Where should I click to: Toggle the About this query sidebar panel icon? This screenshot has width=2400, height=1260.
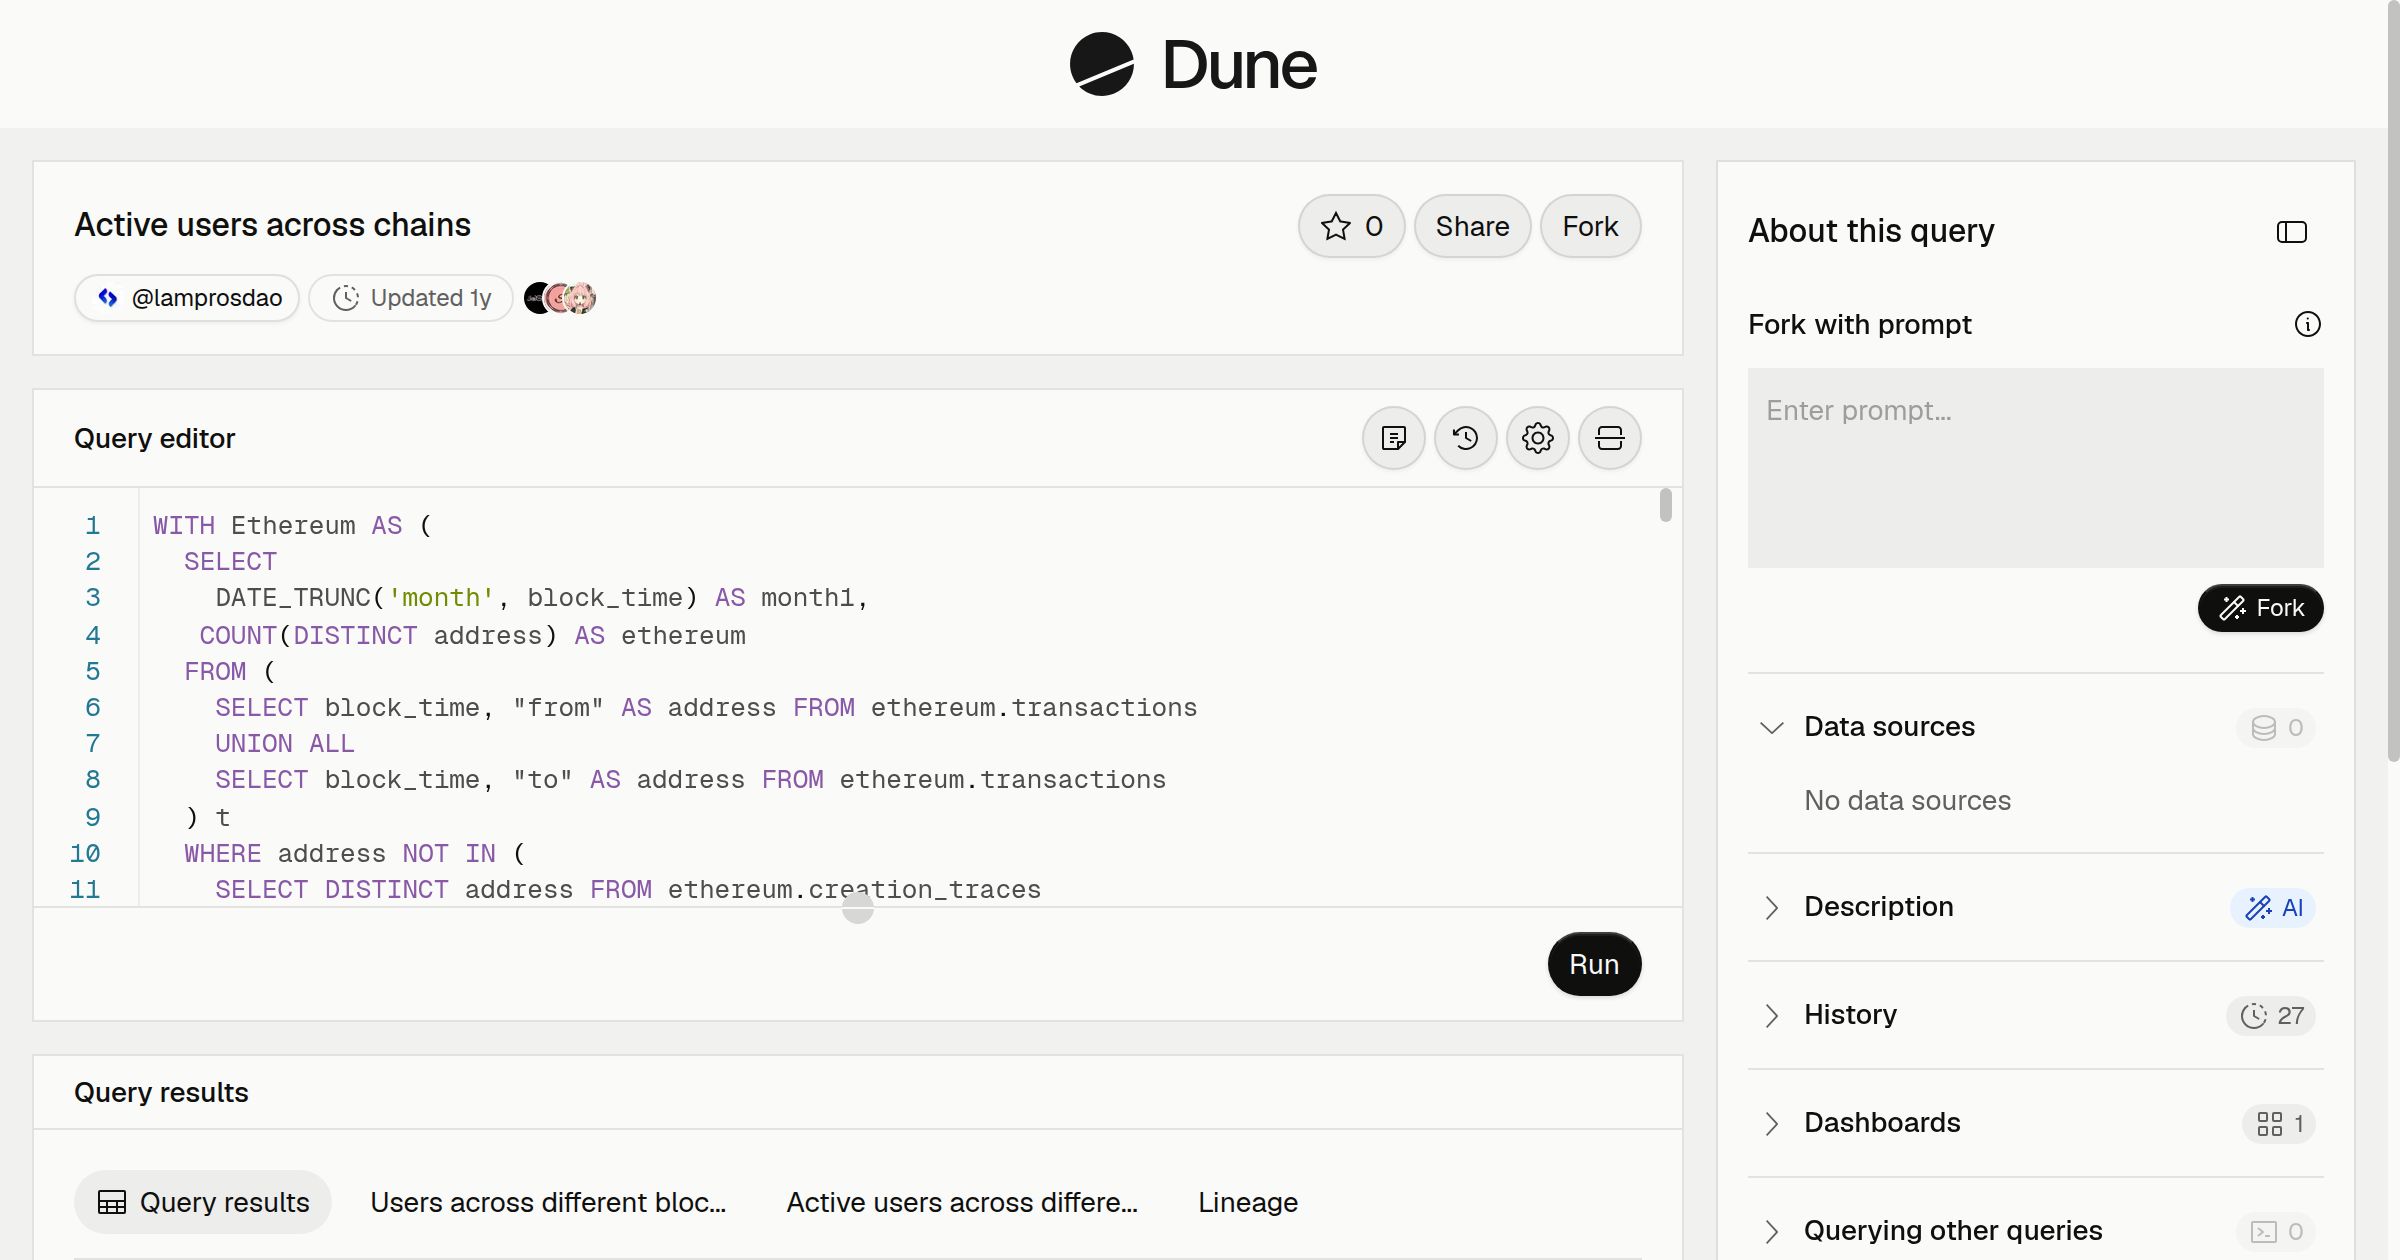coord(2292,232)
